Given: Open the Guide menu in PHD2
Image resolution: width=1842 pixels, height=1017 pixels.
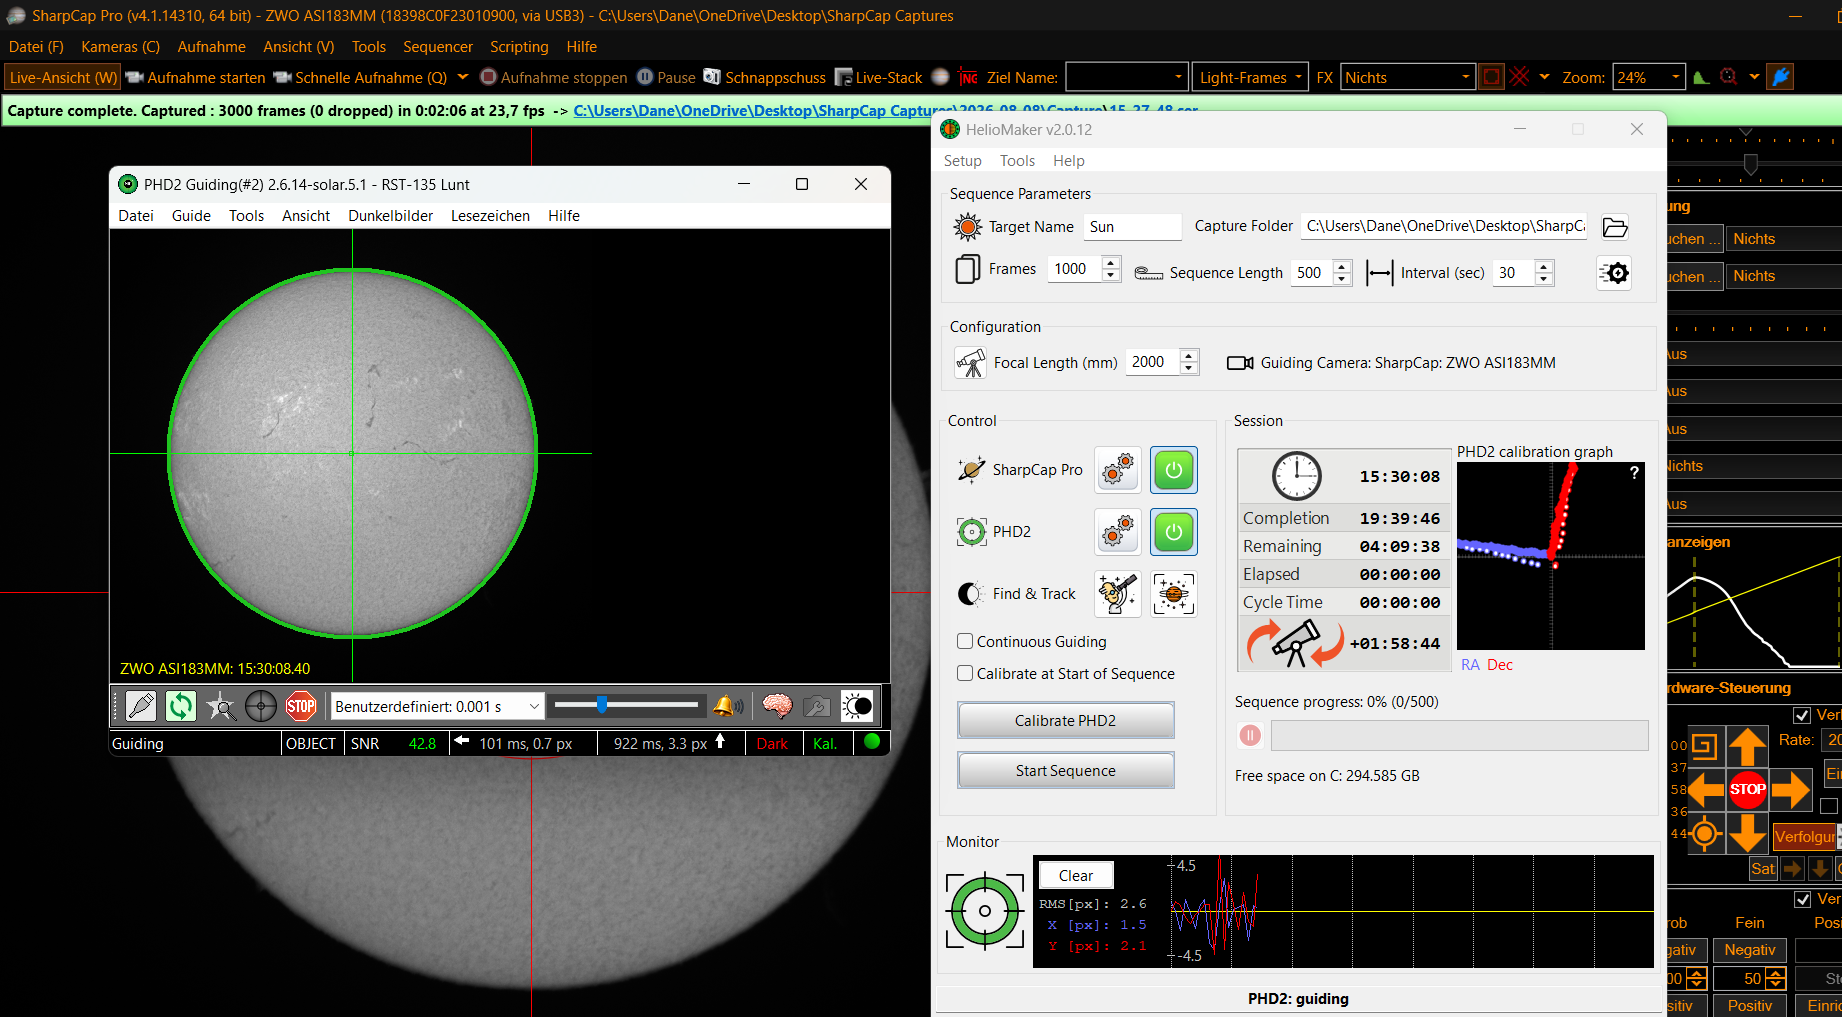Looking at the screenshot, I should click(x=191, y=216).
